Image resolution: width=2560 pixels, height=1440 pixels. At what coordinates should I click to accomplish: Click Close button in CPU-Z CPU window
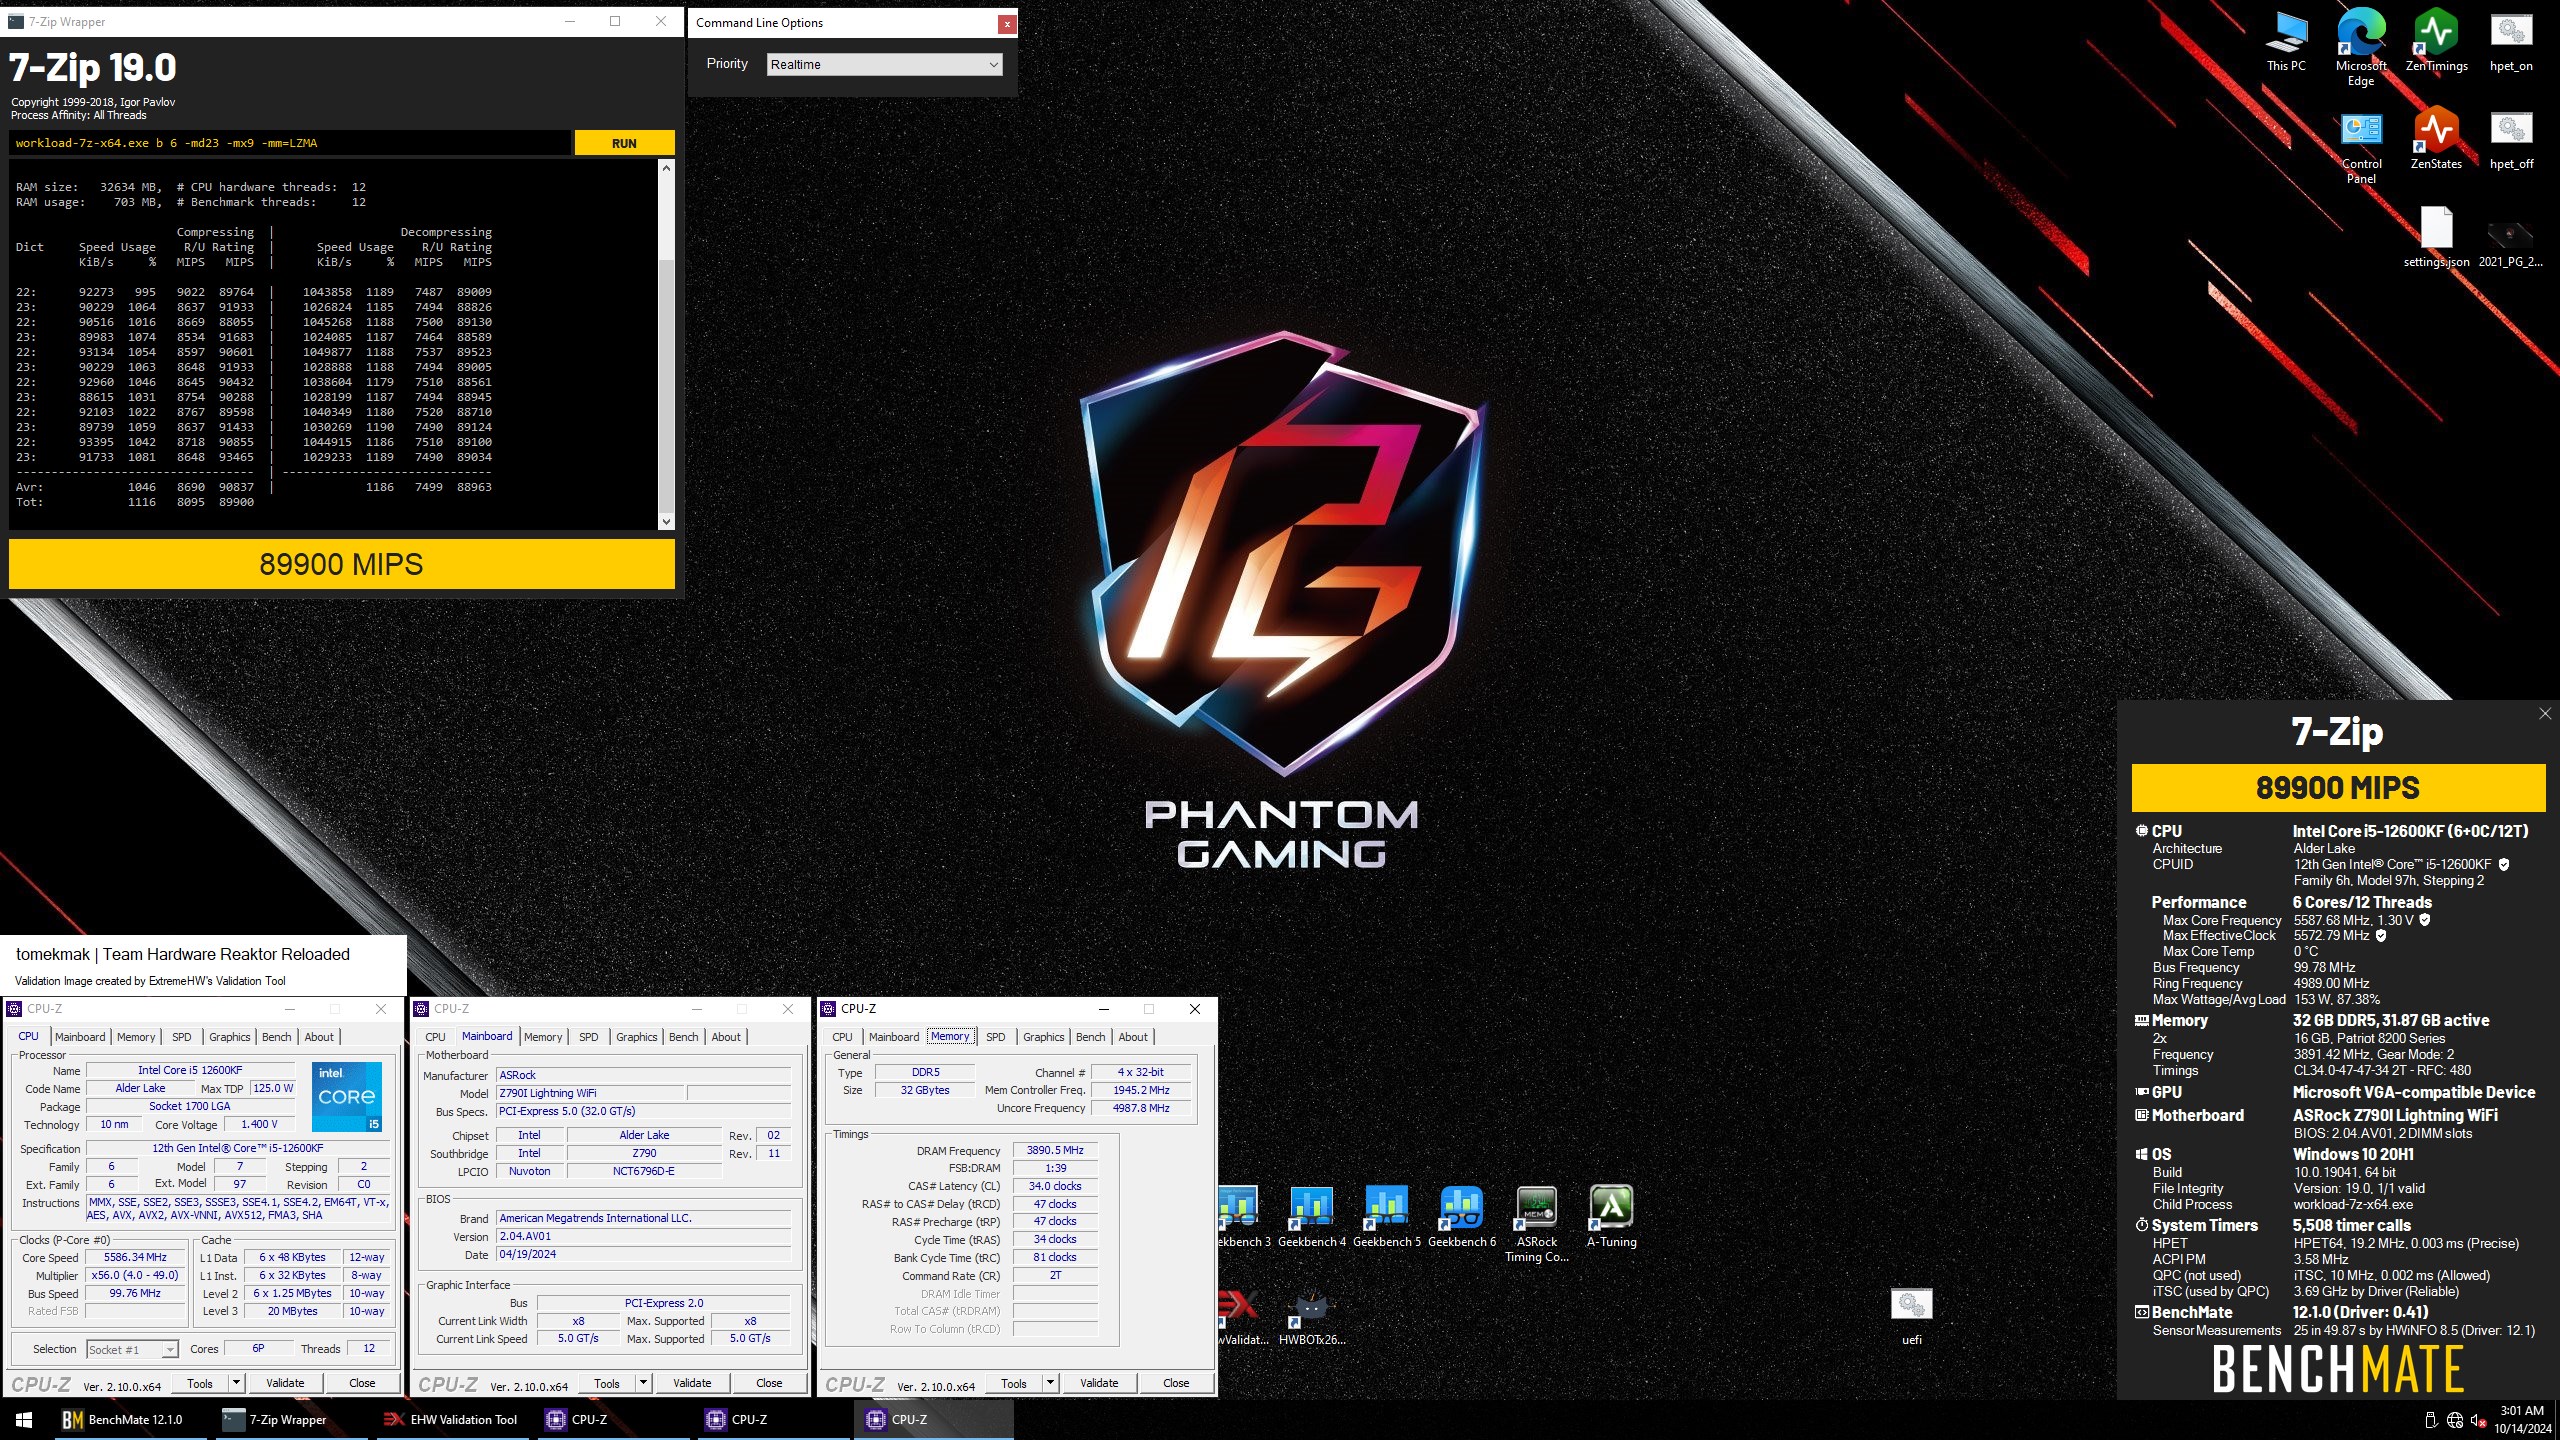(362, 1383)
